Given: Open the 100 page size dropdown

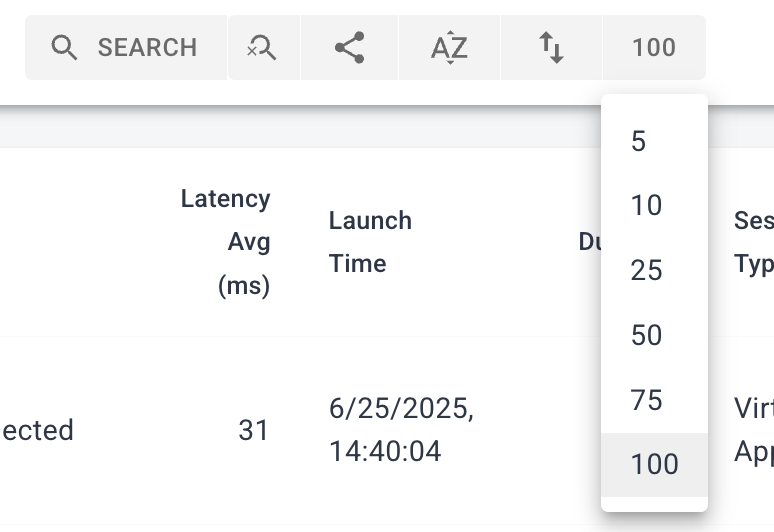Looking at the screenshot, I should pyautogui.click(x=654, y=47).
